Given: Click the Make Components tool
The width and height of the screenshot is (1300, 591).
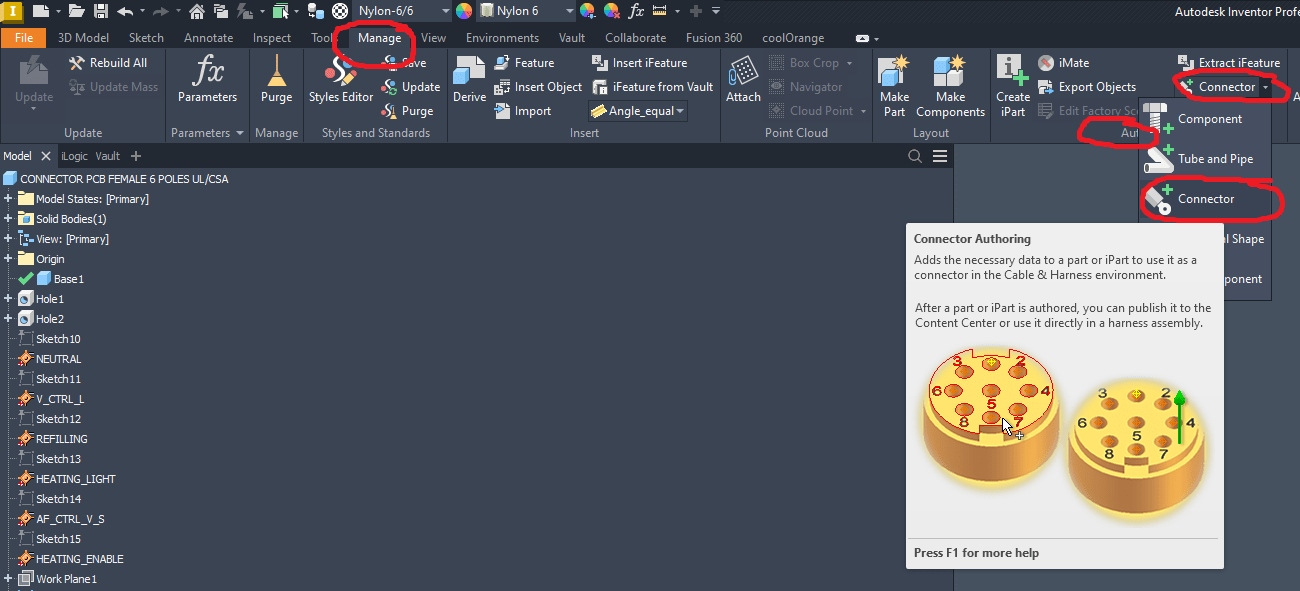Looking at the screenshot, I should pyautogui.click(x=950, y=87).
